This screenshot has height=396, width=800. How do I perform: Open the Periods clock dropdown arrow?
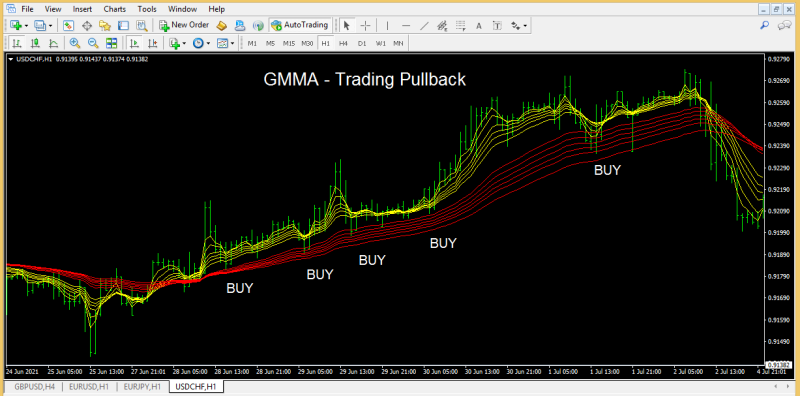(208, 44)
